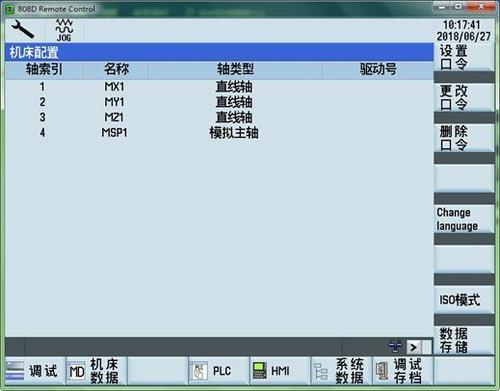Click the network status icon in the status bar
Screen dimensions: 500x391
click(x=395, y=347)
